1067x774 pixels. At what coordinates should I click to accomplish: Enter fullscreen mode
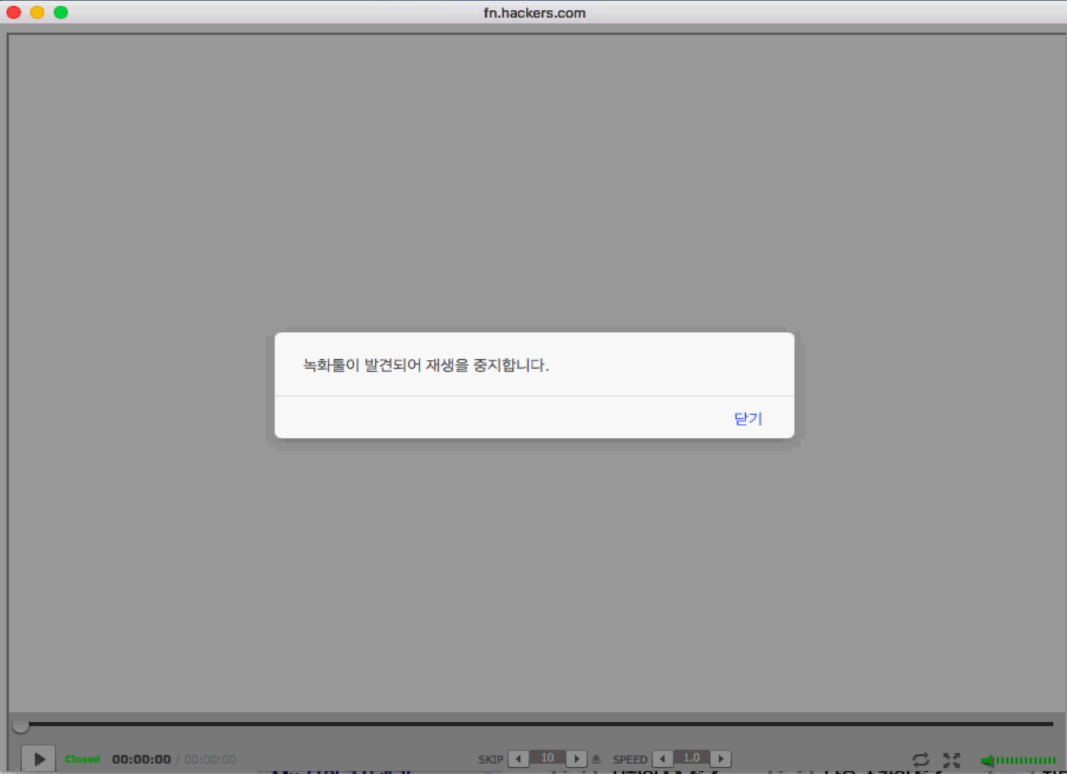pos(951,759)
